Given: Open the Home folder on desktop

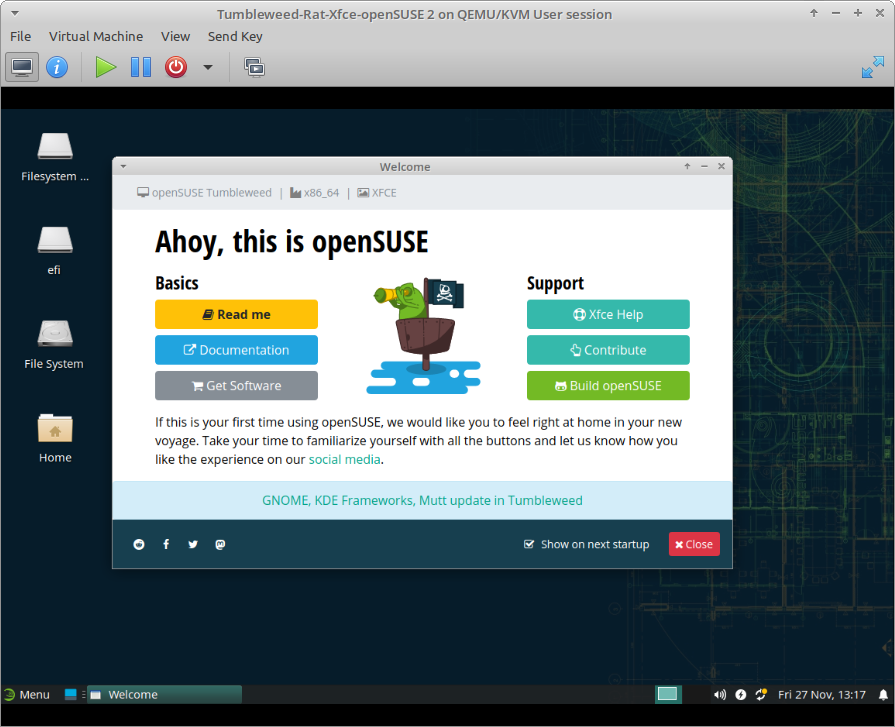Looking at the screenshot, I should pos(55,438).
